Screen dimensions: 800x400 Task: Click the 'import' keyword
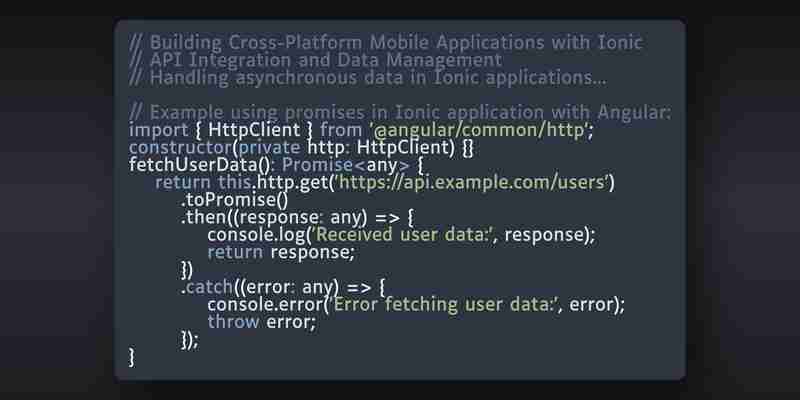pos(158,130)
